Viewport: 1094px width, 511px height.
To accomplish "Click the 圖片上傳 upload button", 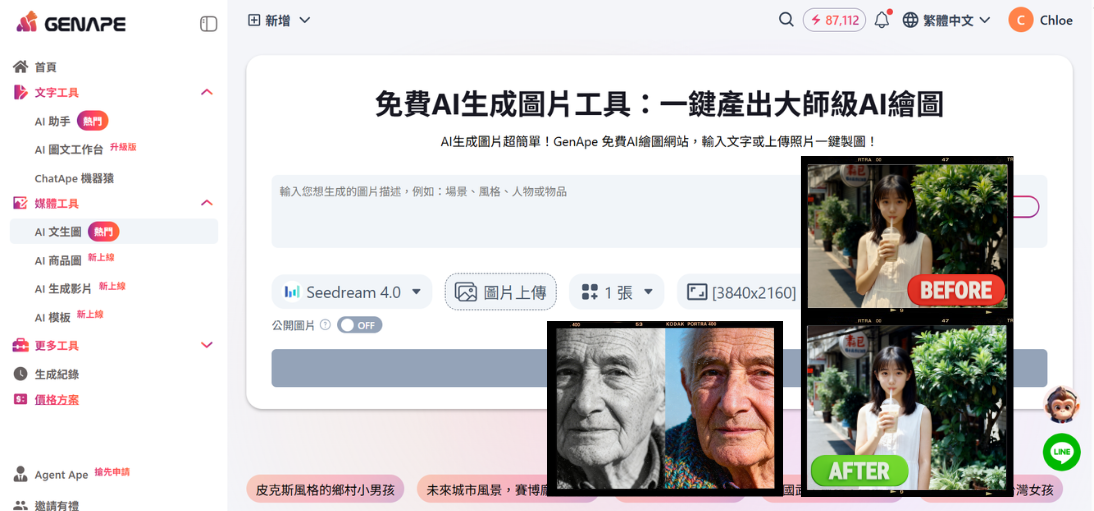I will (x=500, y=292).
